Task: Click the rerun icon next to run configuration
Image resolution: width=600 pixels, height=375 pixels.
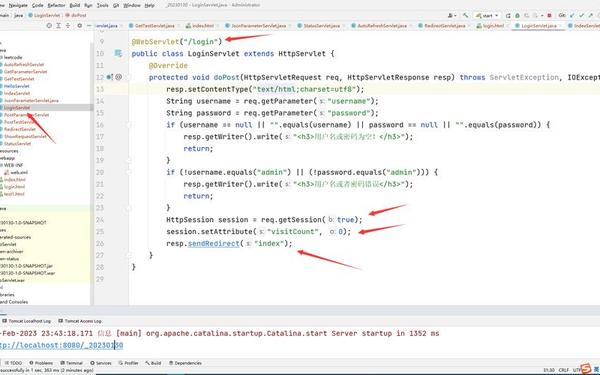Action: tap(508, 16)
